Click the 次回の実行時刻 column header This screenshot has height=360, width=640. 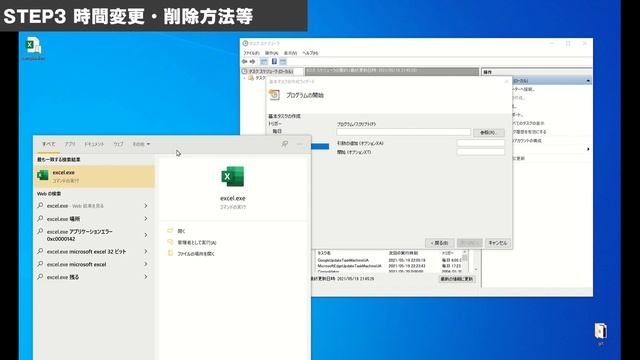coord(403,253)
